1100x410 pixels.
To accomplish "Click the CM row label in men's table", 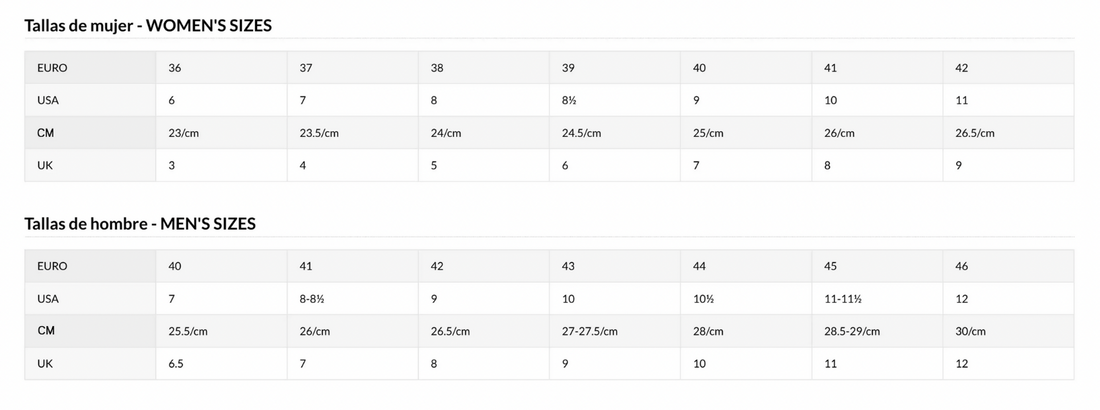I will click(46, 331).
